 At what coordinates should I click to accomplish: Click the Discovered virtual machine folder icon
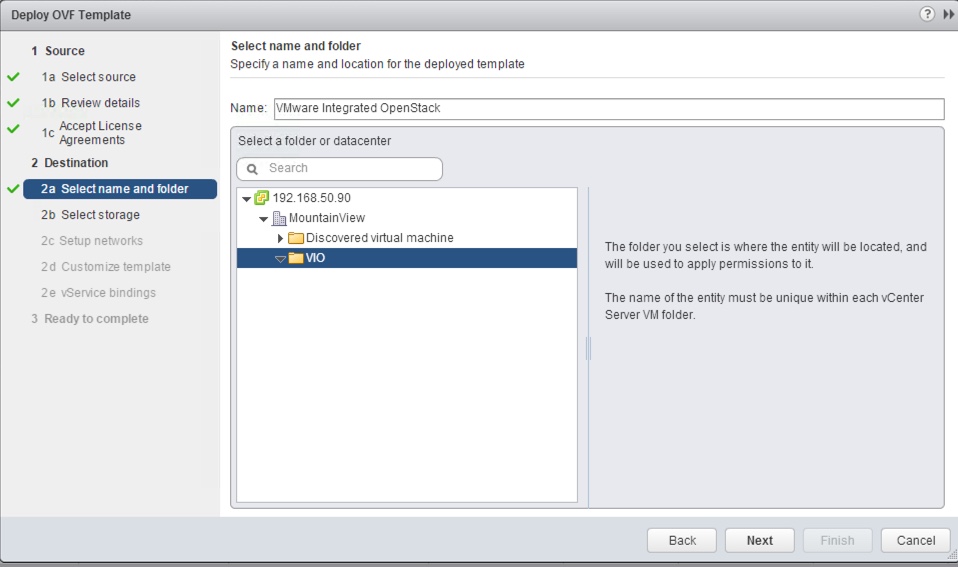[296, 238]
